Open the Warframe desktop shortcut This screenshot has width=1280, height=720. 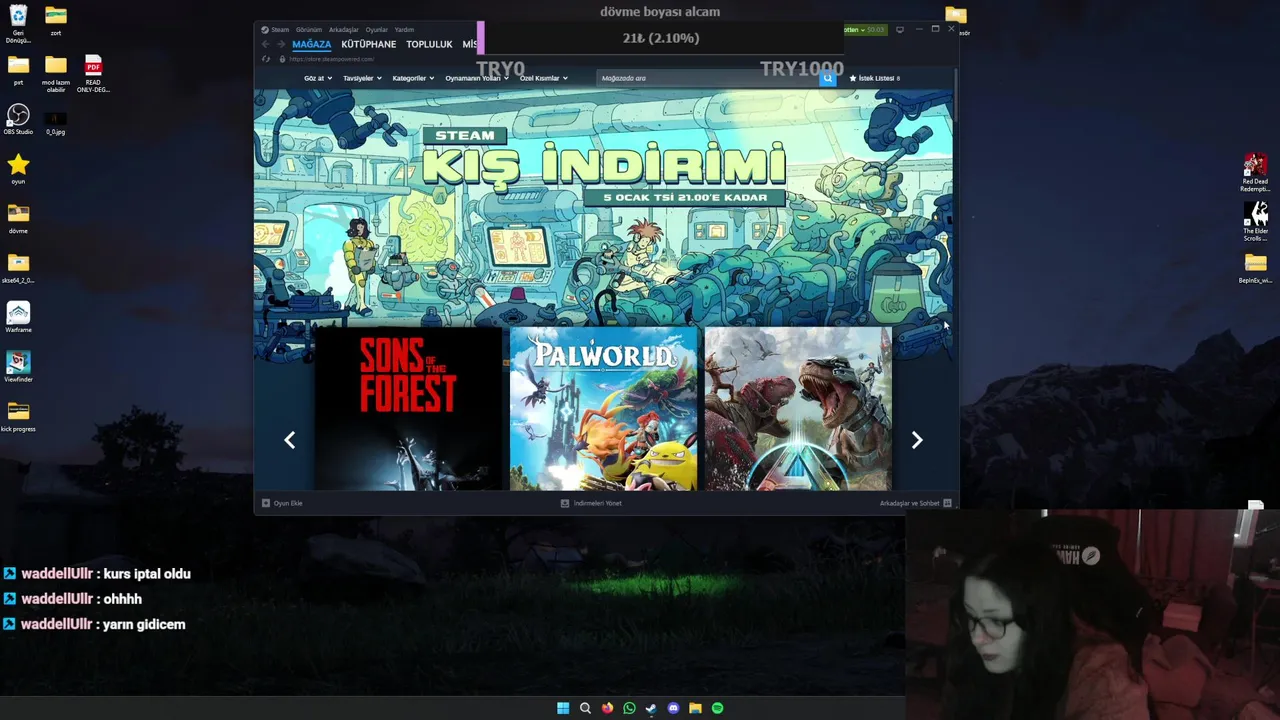pyautogui.click(x=18, y=317)
